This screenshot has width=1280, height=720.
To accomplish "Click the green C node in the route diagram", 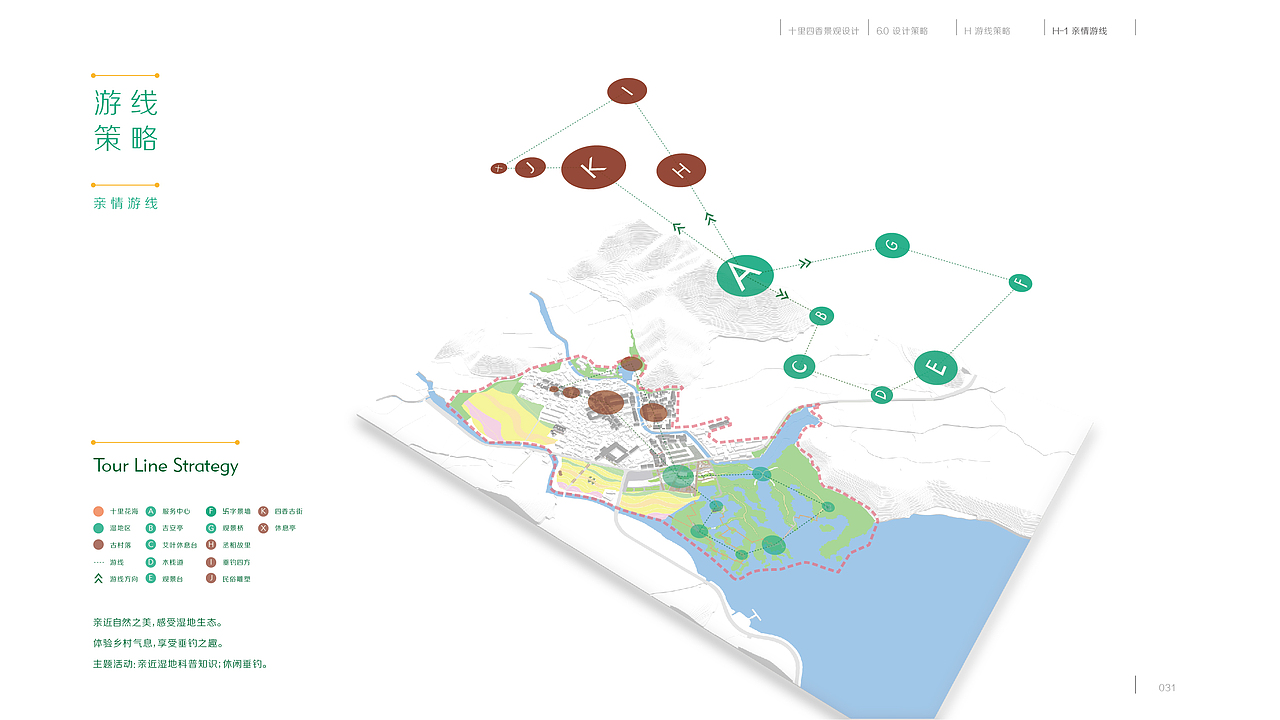I will (x=799, y=367).
